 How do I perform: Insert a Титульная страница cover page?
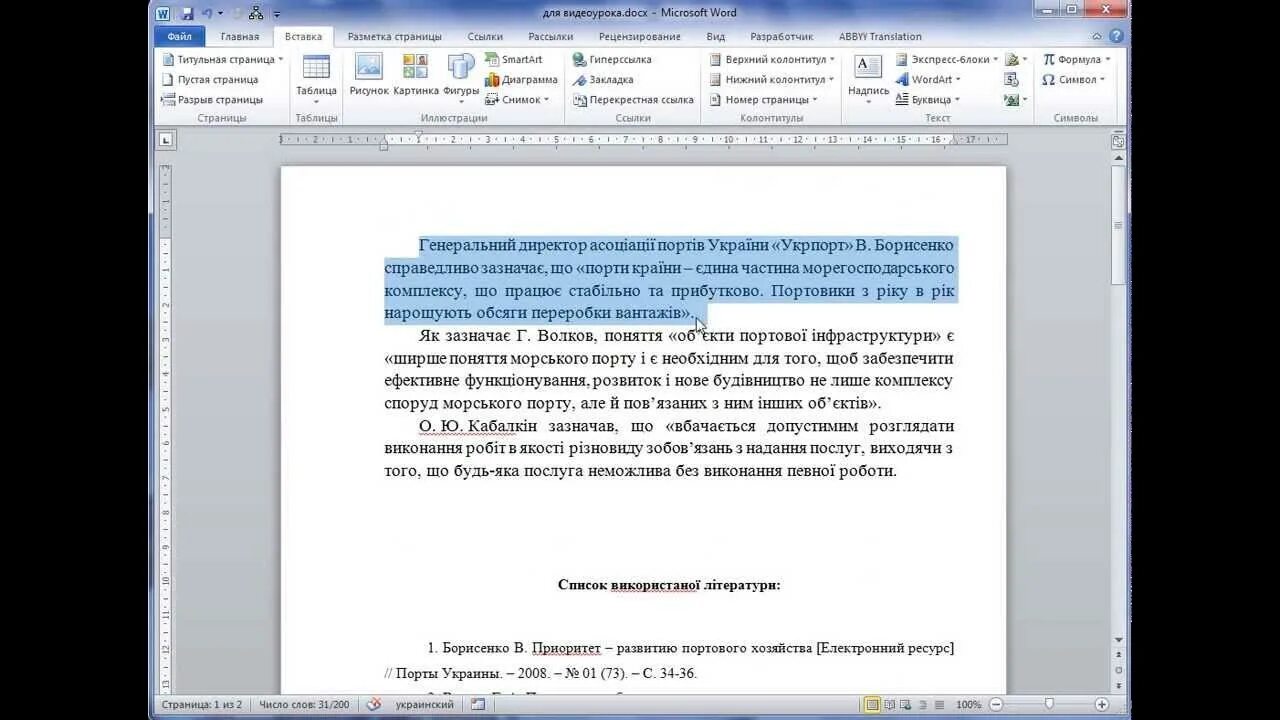pyautogui.click(x=222, y=59)
